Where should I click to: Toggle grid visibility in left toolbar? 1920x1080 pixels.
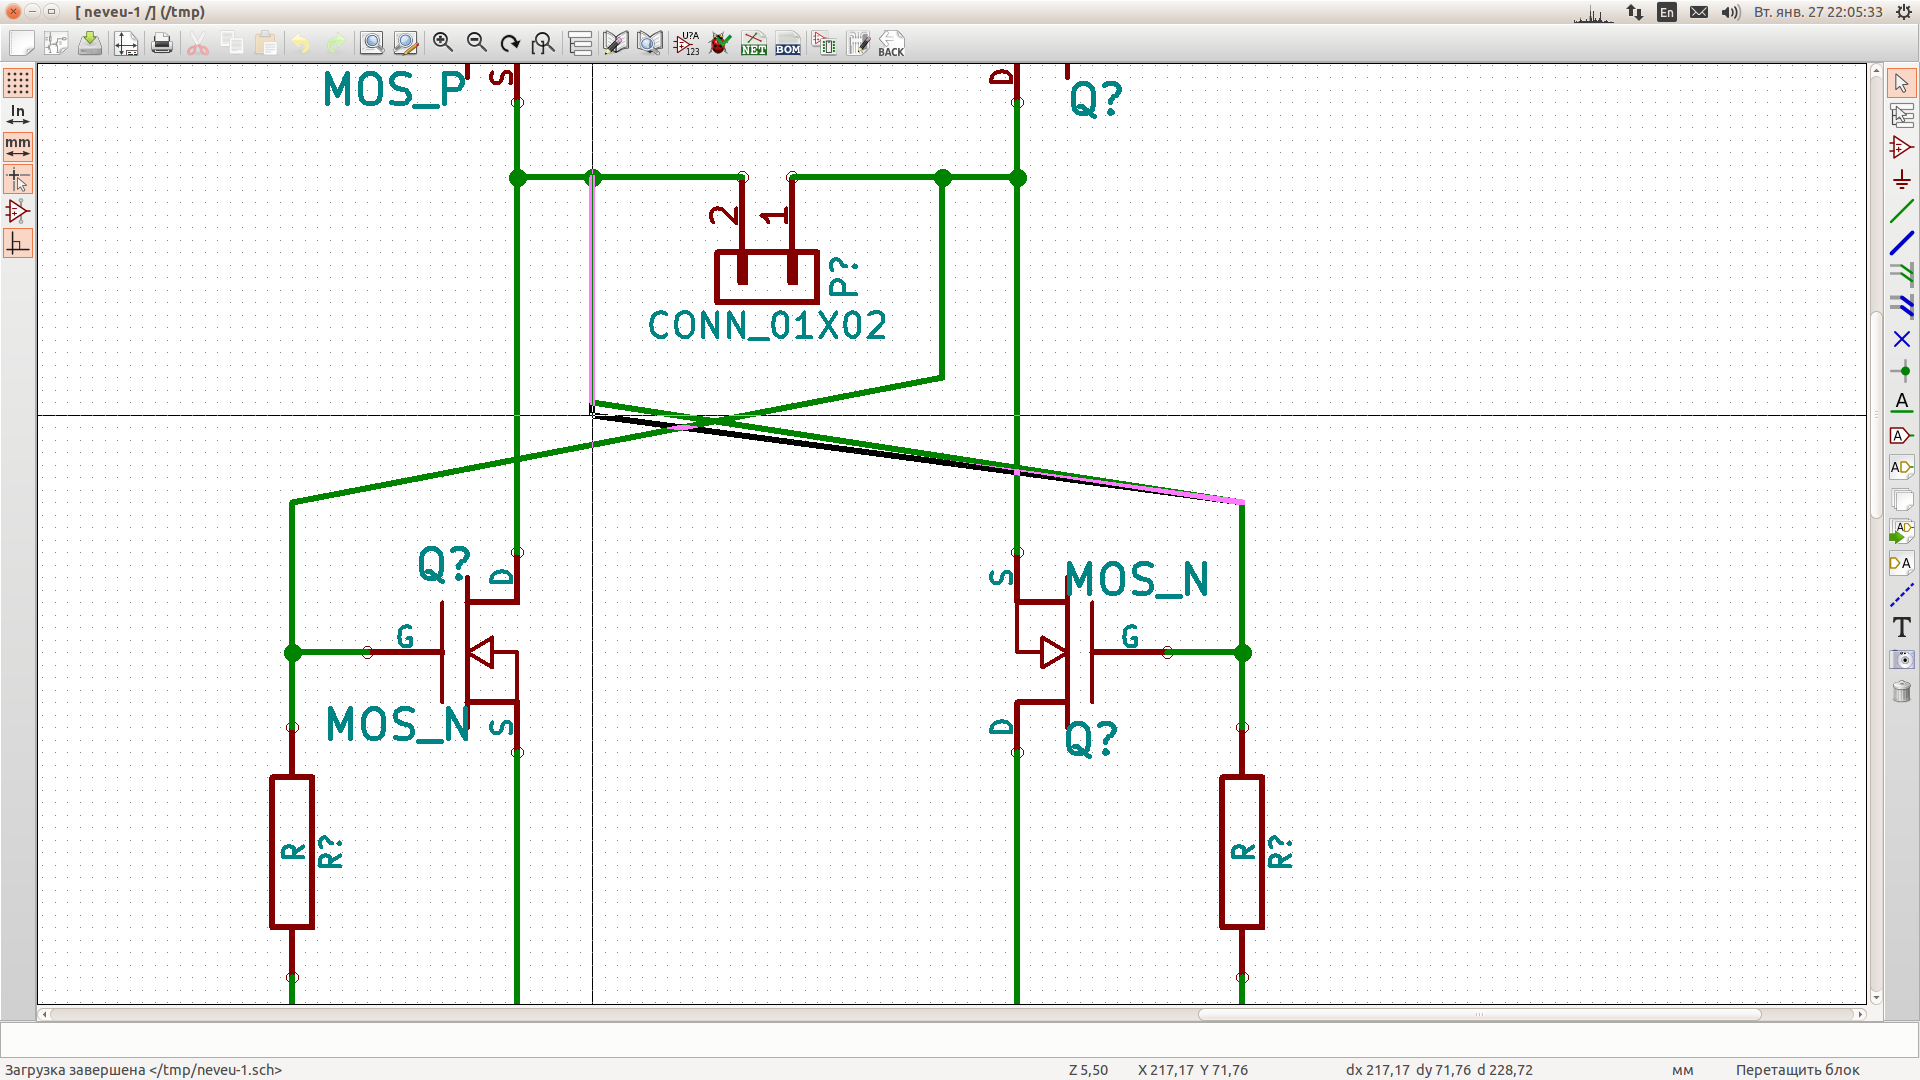18,83
